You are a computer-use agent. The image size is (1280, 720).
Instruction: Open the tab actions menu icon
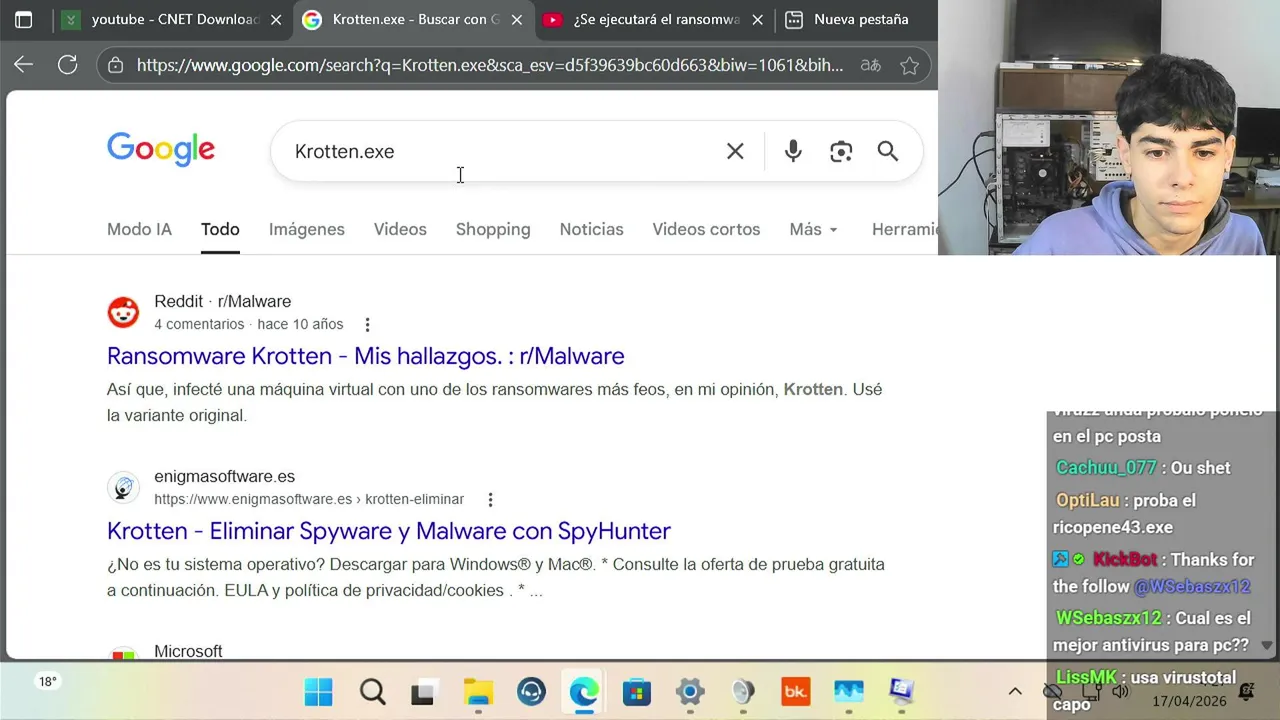[24, 20]
